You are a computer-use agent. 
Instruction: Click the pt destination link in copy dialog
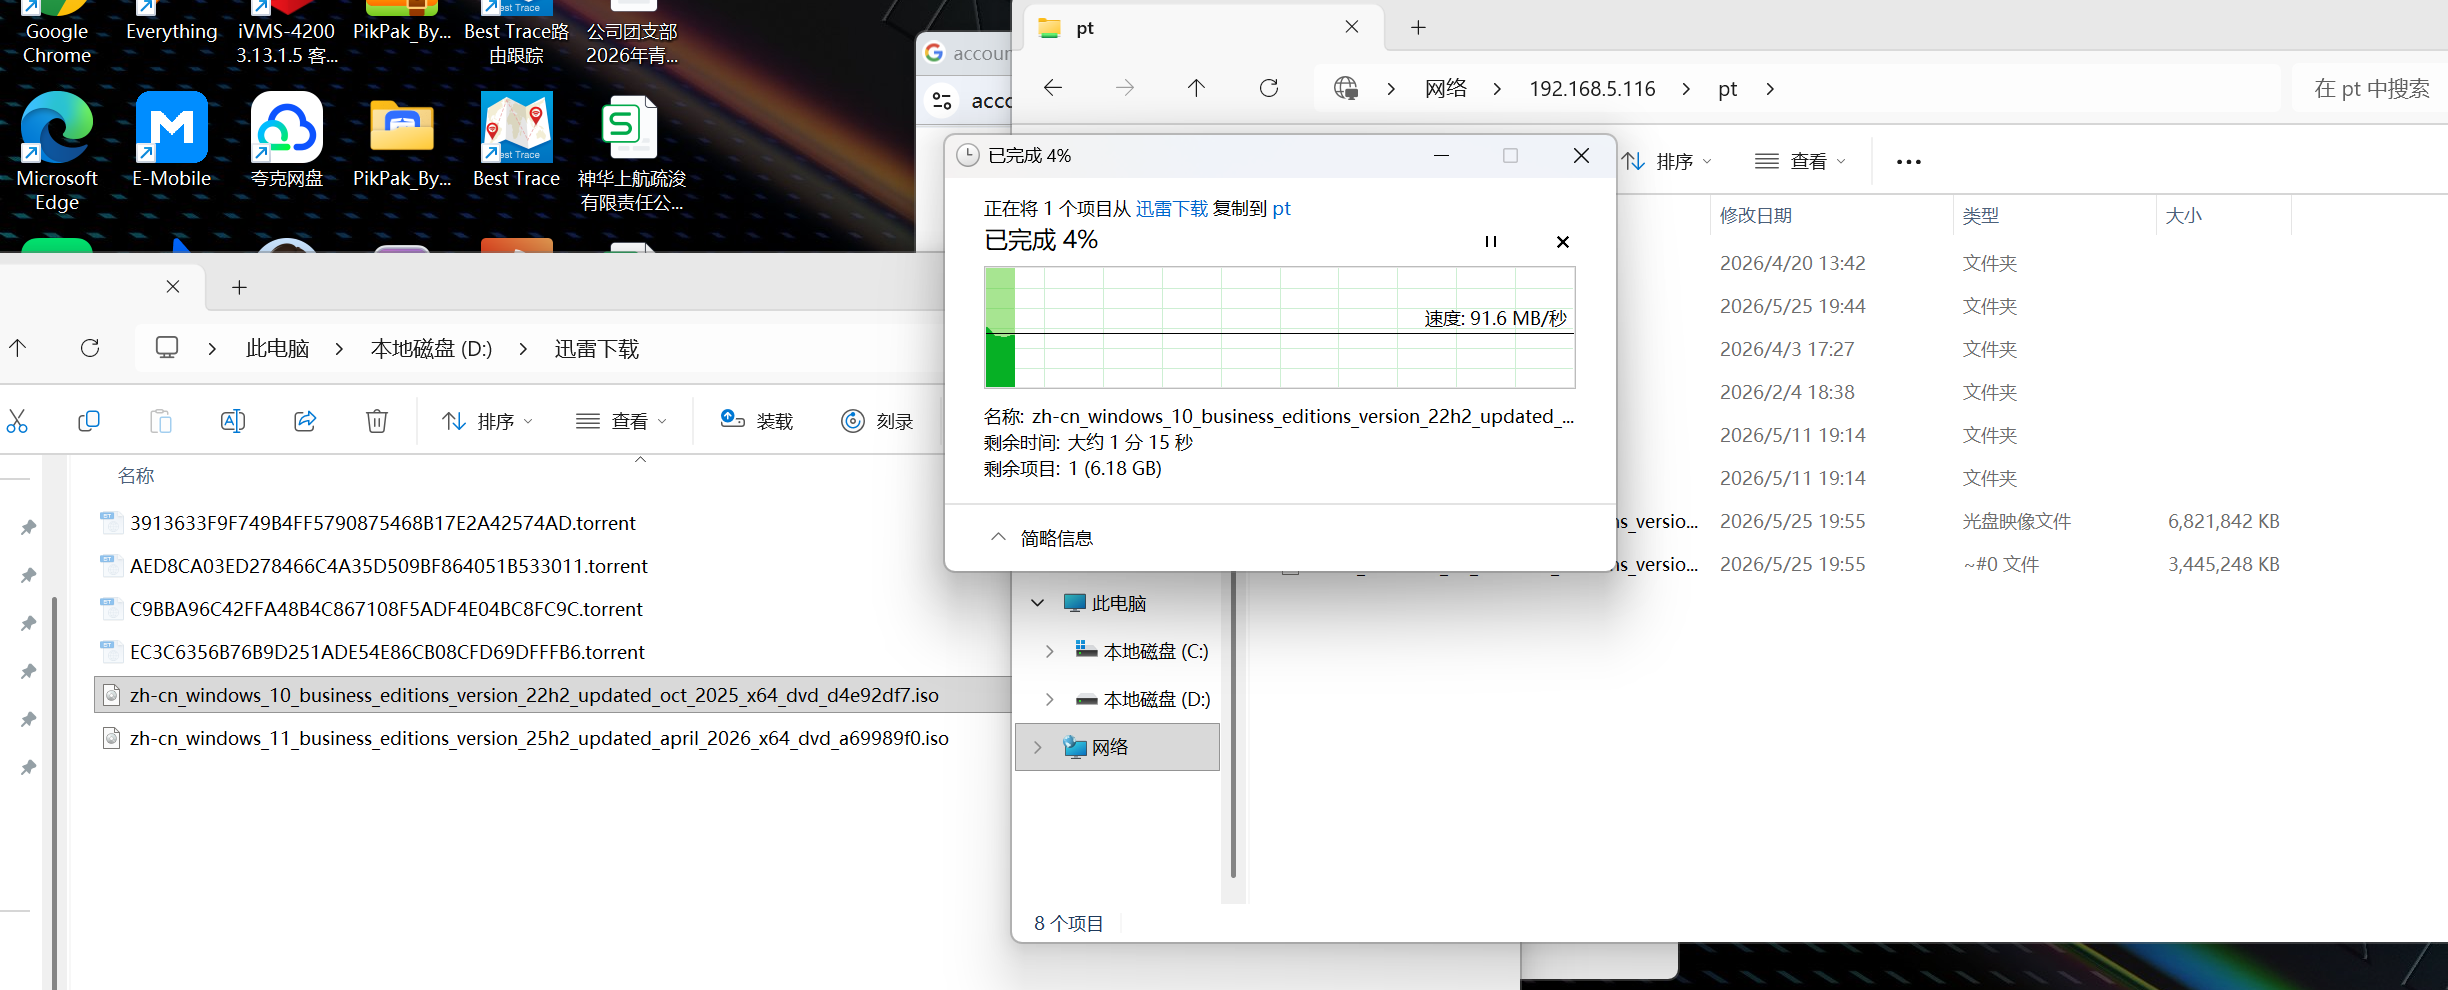[1282, 208]
